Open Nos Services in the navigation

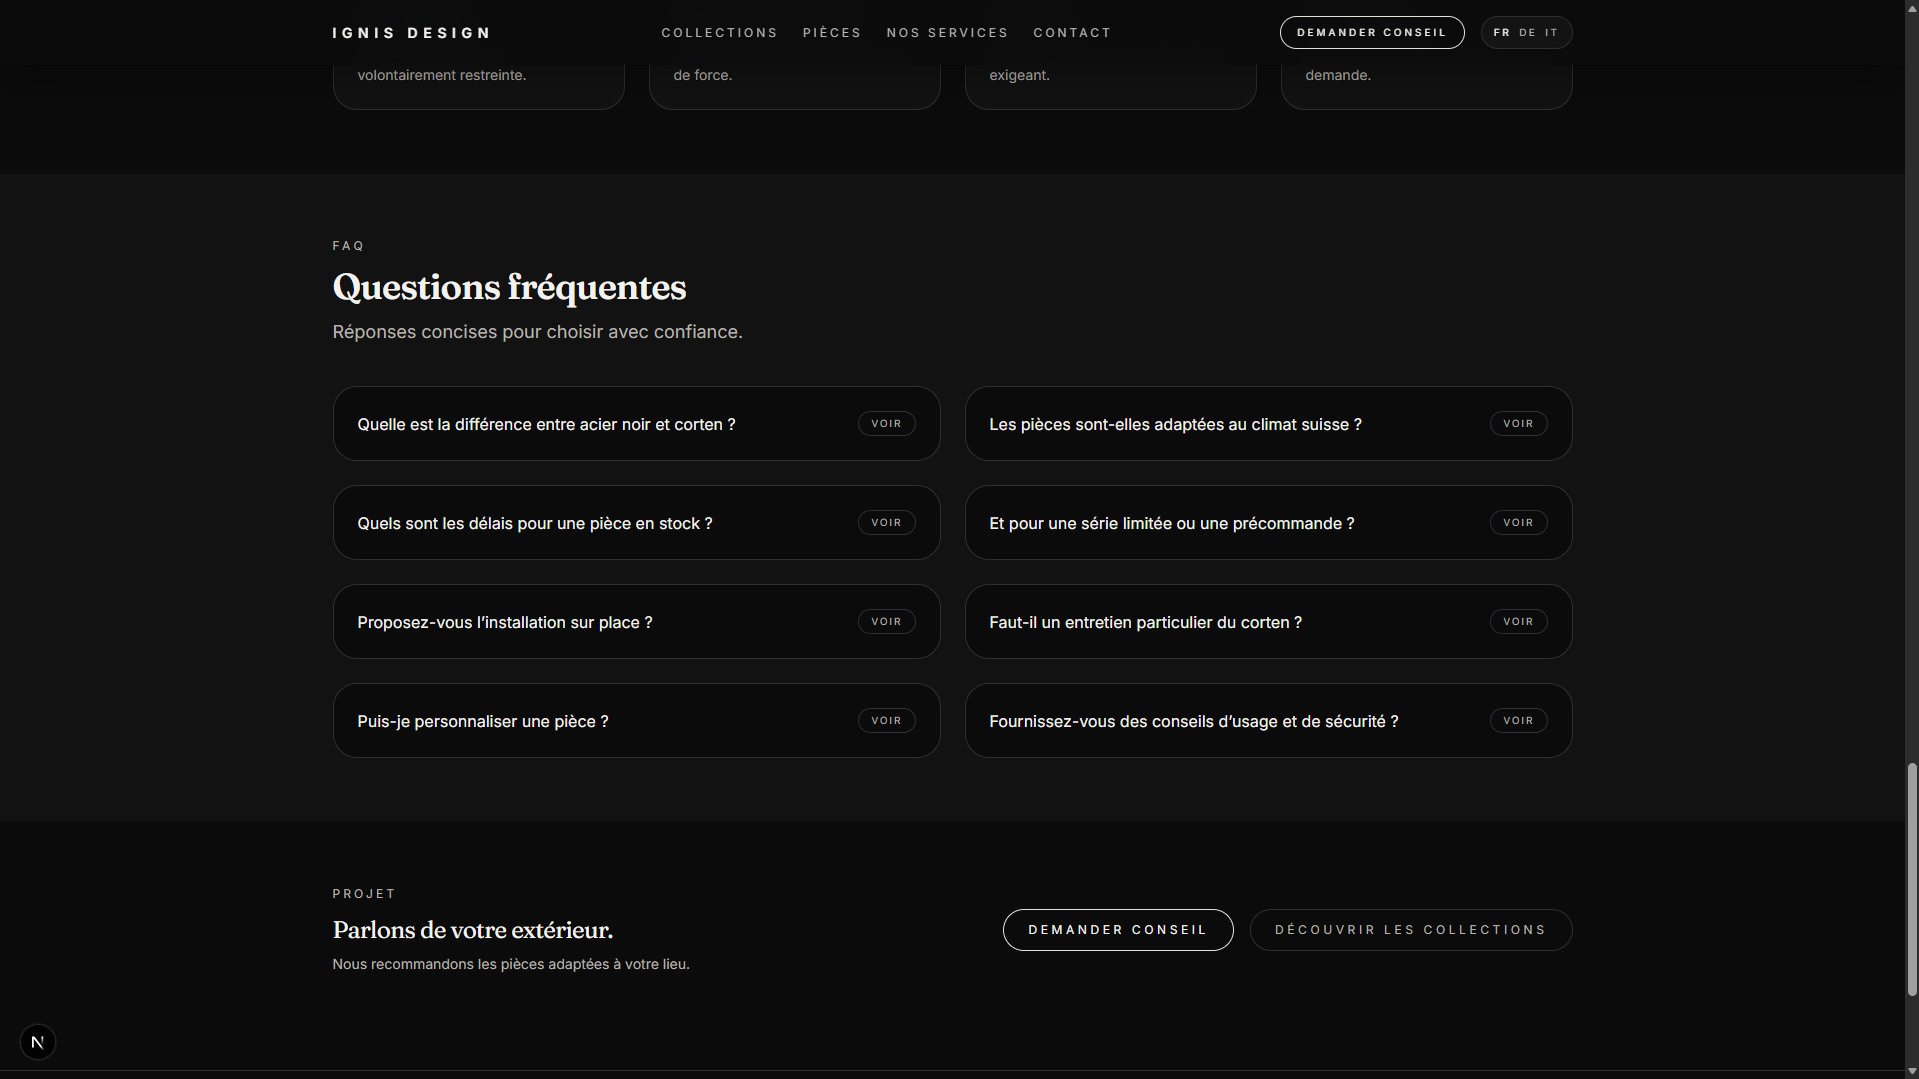tap(947, 33)
